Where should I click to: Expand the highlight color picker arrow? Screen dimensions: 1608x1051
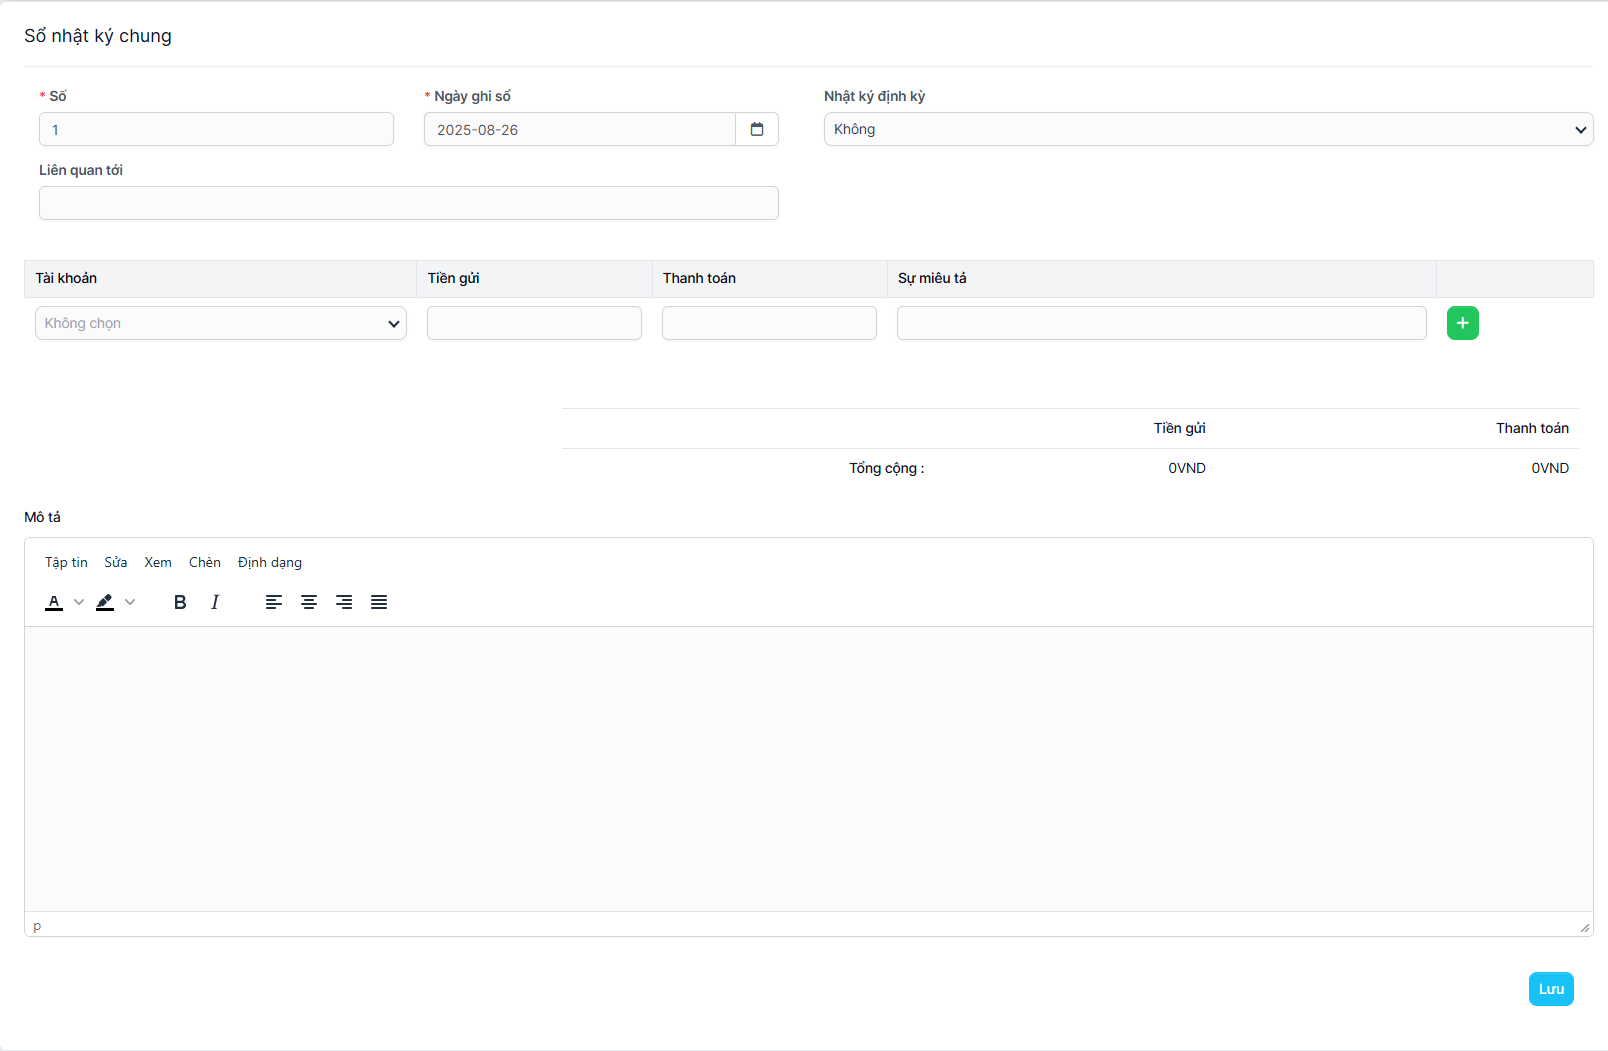click(x=130, y=602)
